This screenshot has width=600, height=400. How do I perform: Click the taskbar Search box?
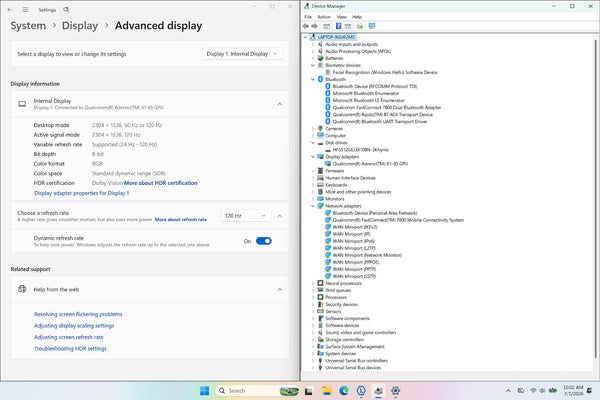pos(257,390)
